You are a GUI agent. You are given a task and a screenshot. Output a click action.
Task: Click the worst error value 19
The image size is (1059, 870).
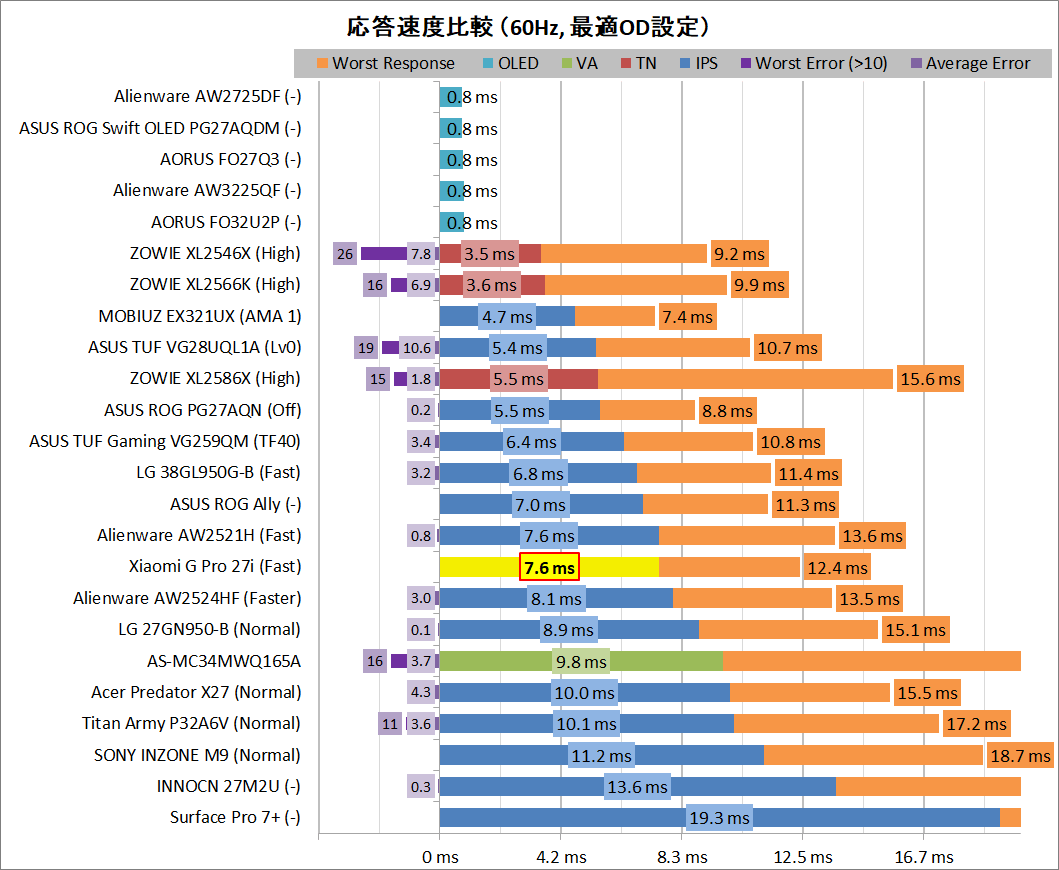click(x=366, y=348)
